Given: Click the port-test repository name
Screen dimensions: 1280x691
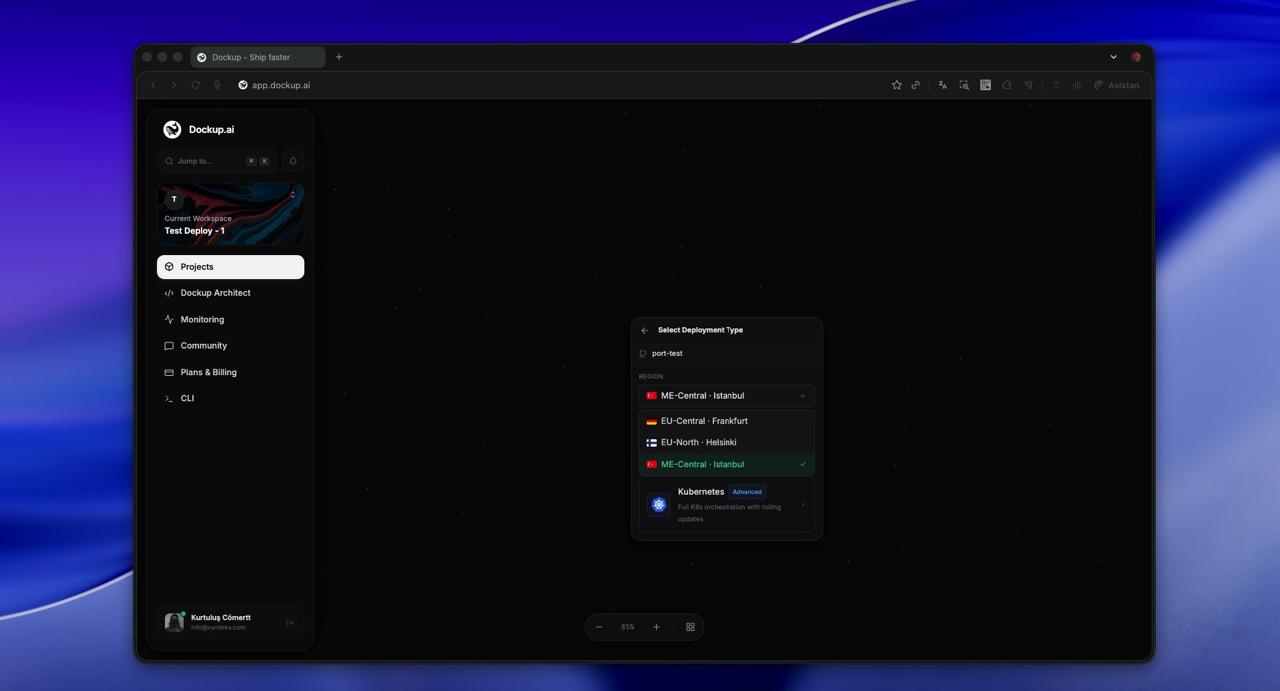Looking at the screenshot, I should [x=667, y=353].
